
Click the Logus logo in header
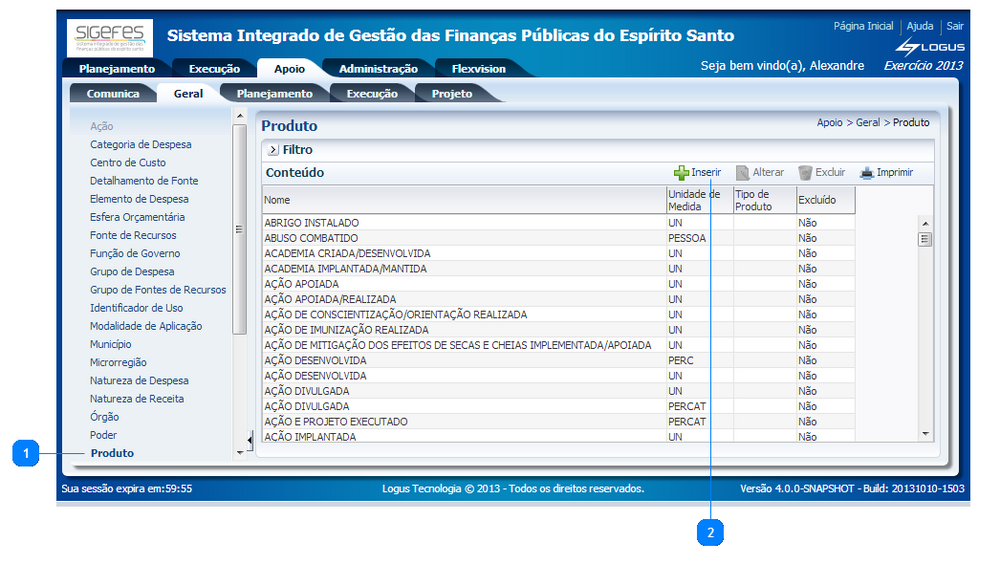929,47
